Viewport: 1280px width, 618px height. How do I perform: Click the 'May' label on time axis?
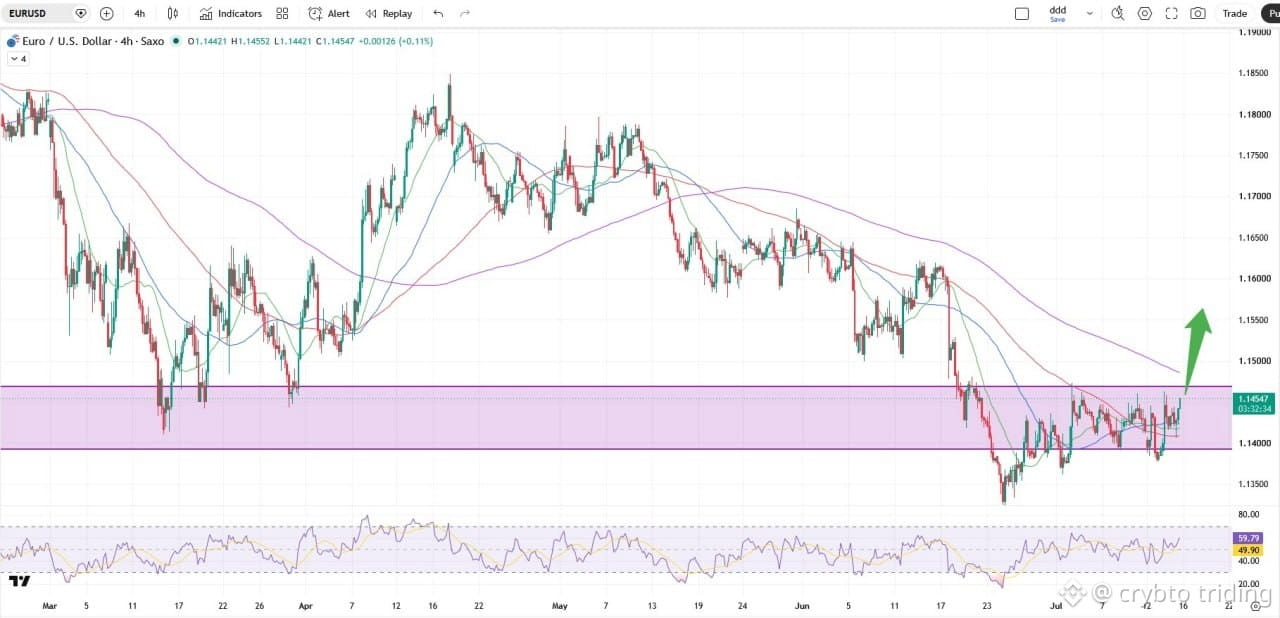559,605
